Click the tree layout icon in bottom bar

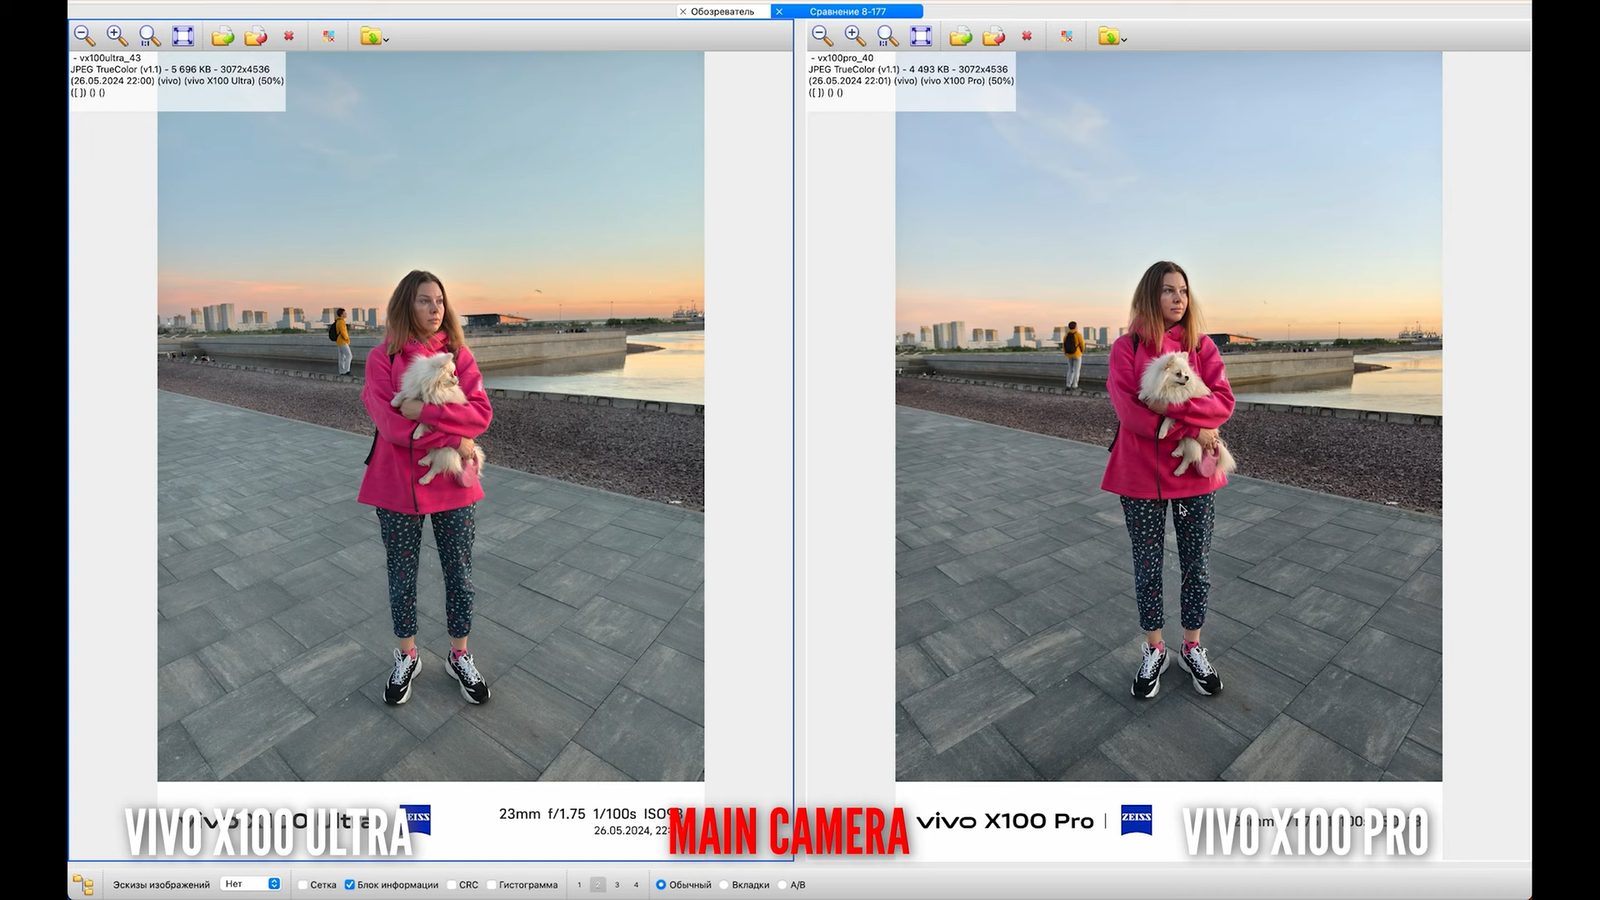click(x=83, y=885)
